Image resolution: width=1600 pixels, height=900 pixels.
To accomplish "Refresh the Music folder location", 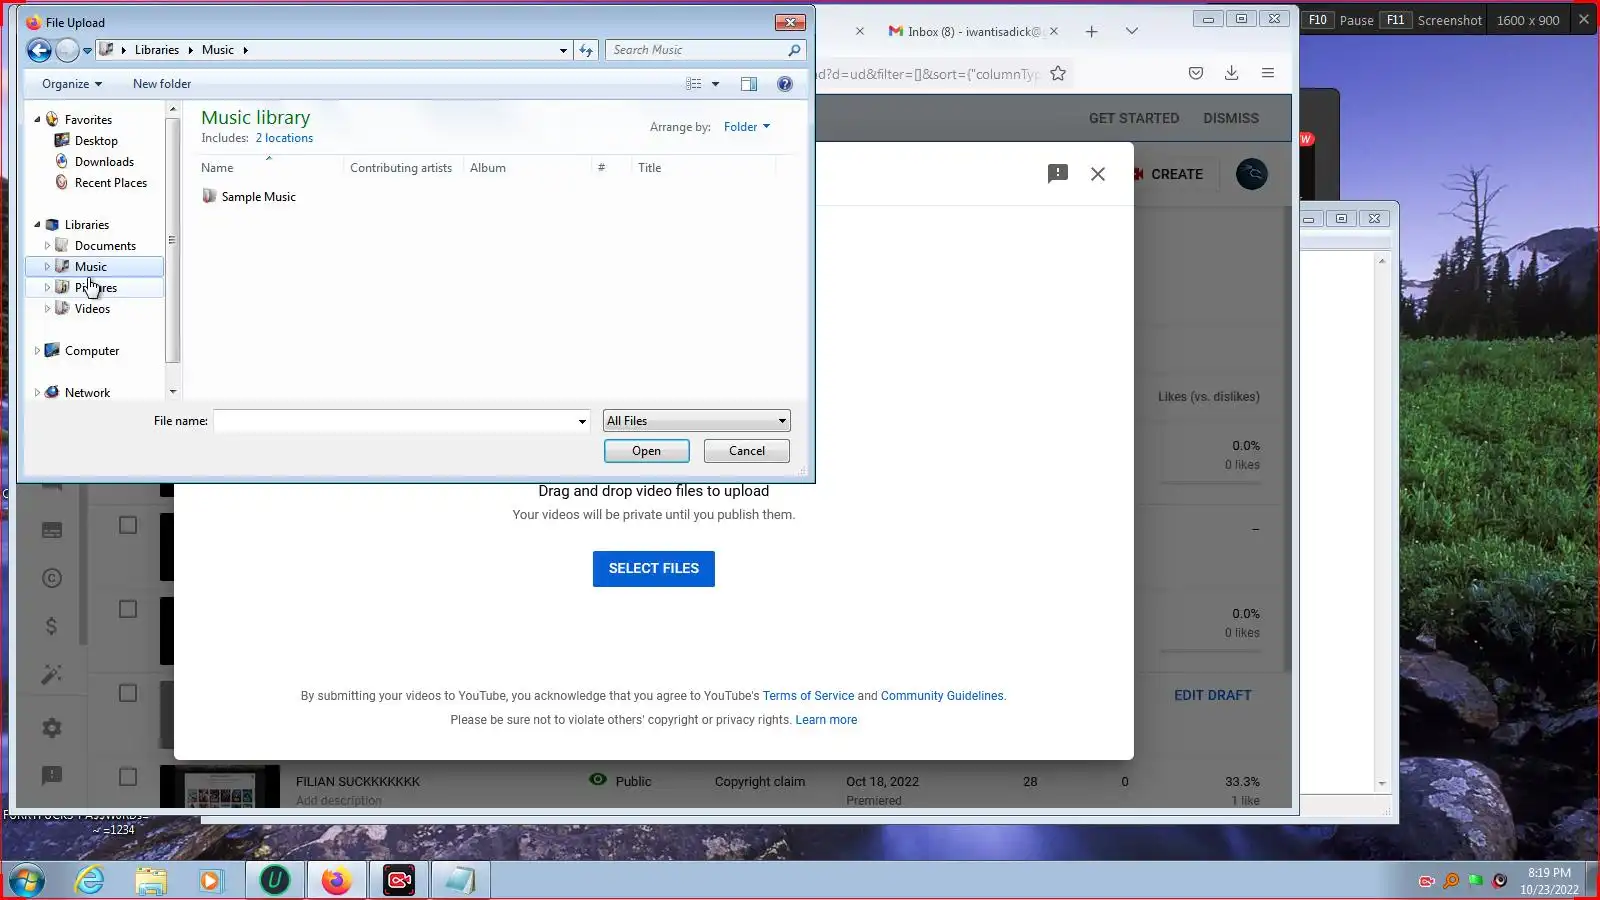I will [x=586, y=50].
